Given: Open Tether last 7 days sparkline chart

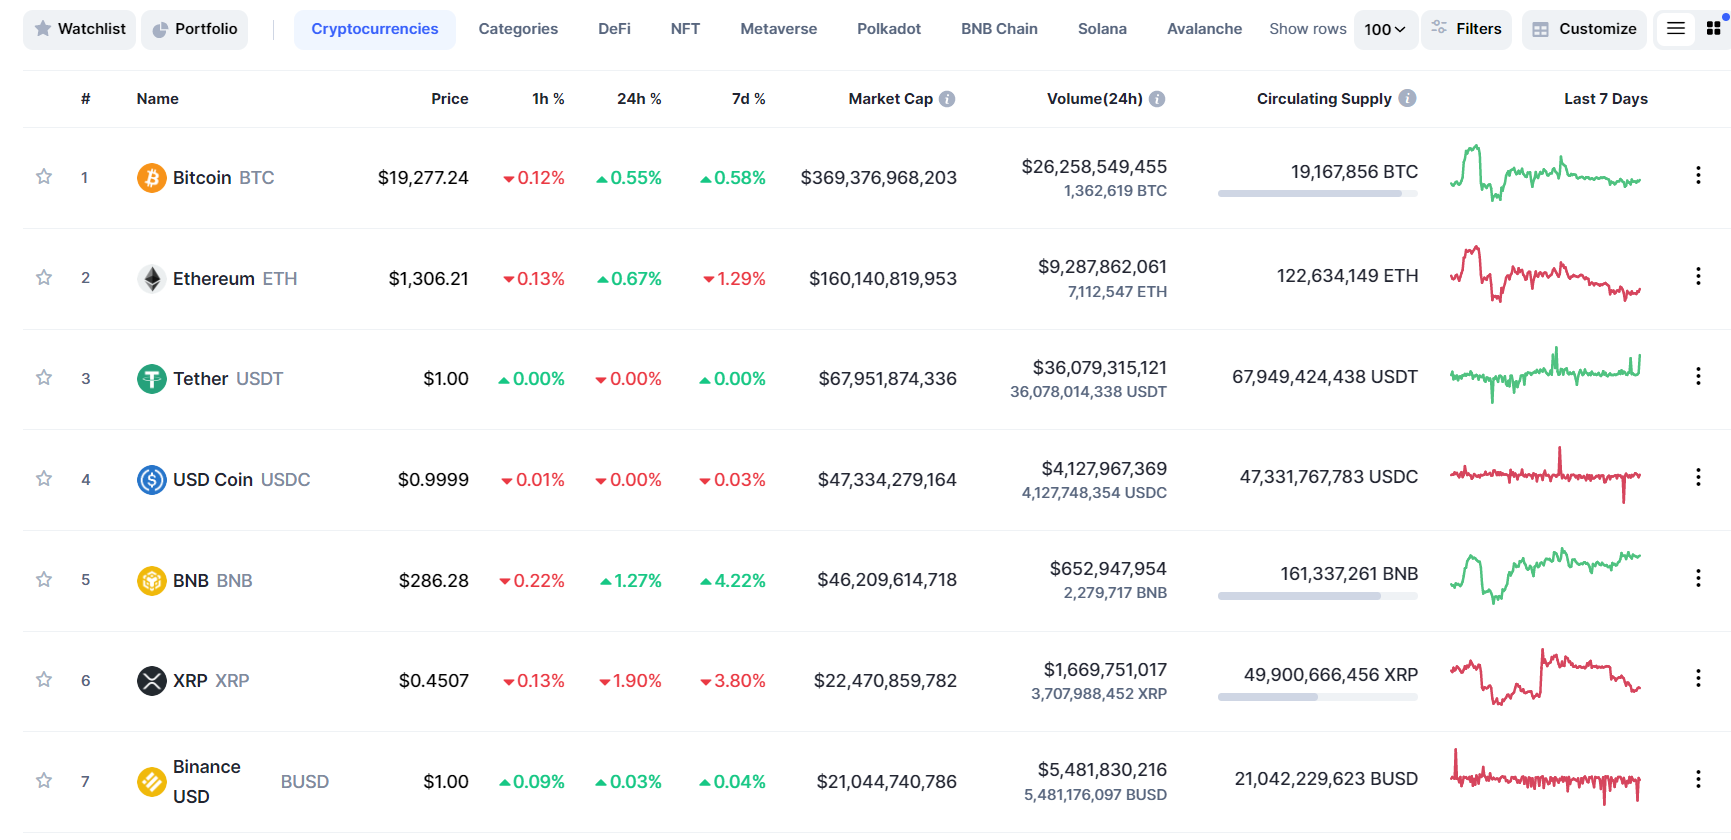Looking at the screenshot, I should (1546, 375).
